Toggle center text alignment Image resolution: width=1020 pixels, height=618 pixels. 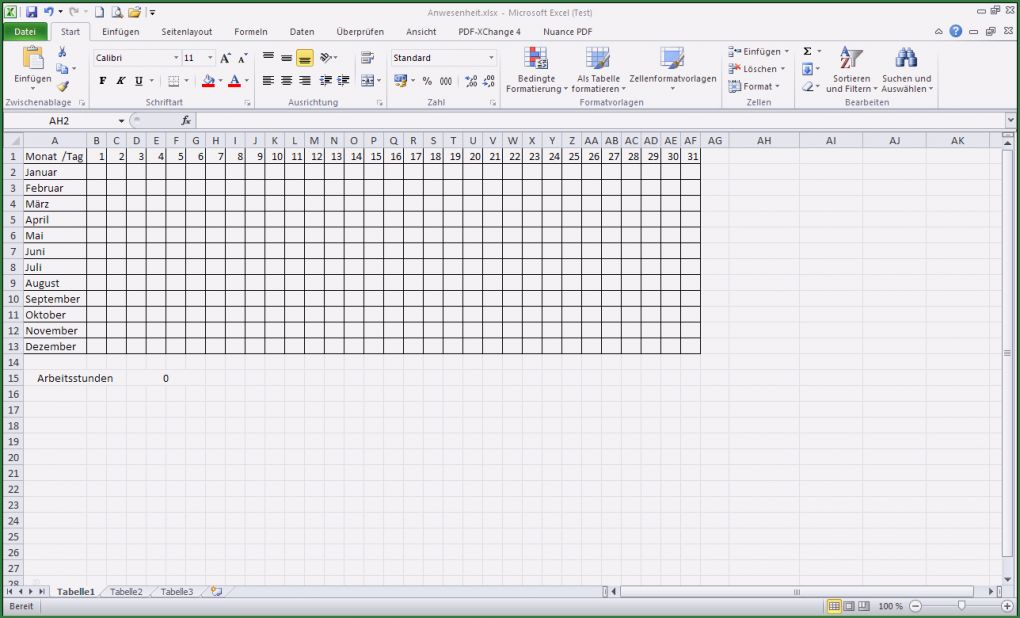coord(287,81)
